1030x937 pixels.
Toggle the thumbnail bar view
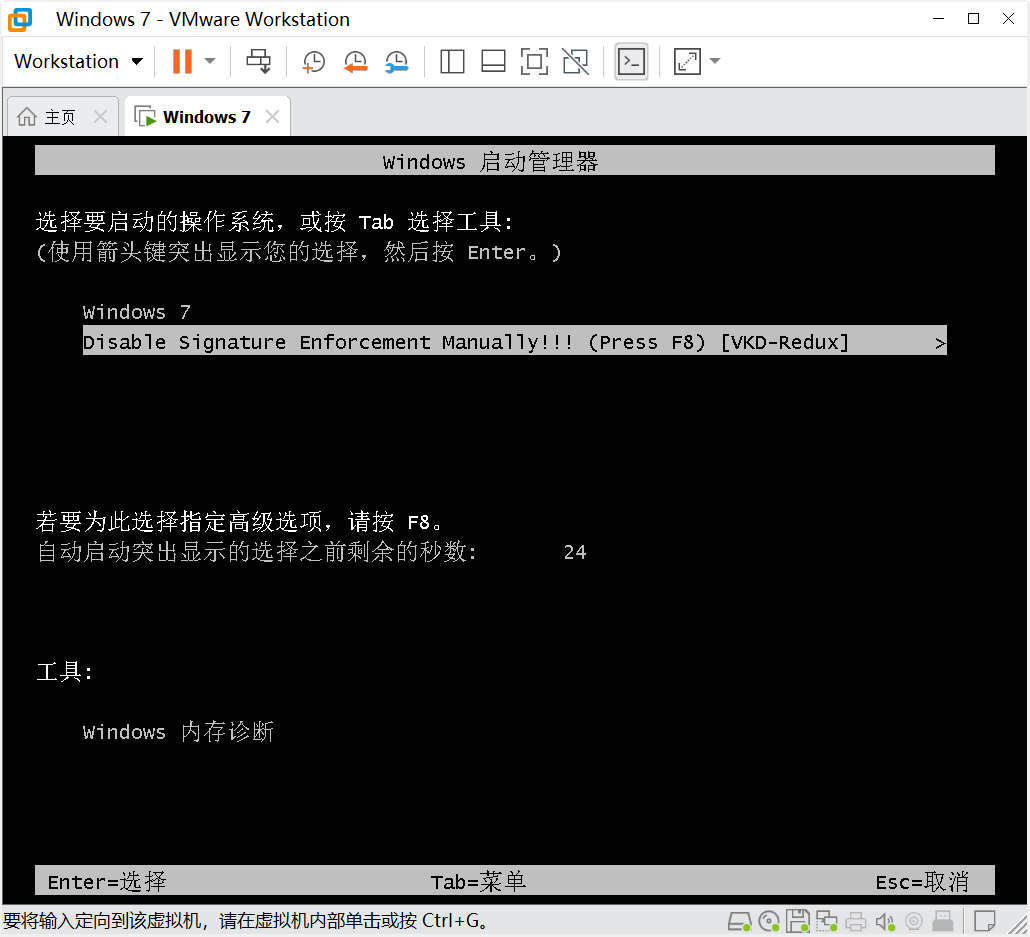pos(493,62)
